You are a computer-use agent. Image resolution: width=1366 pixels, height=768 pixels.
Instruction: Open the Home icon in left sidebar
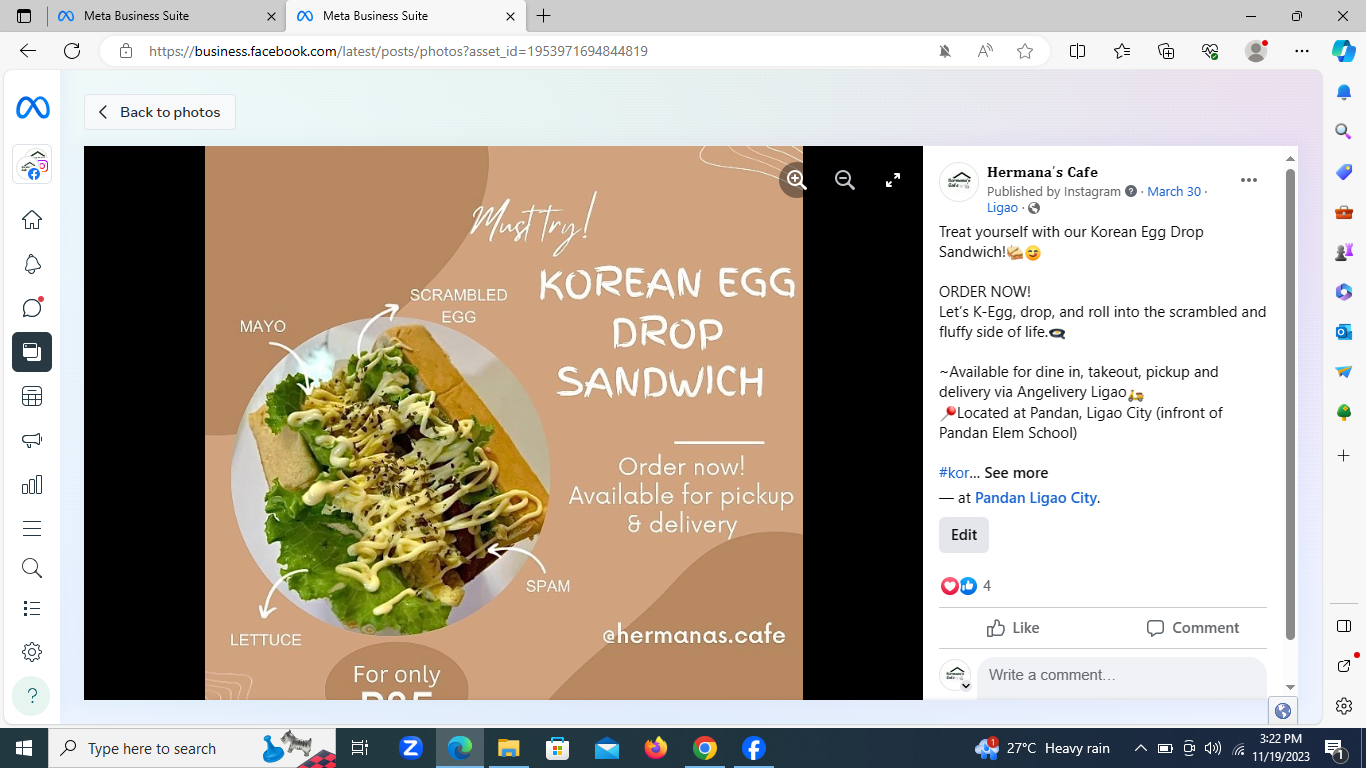click(32, 220)
